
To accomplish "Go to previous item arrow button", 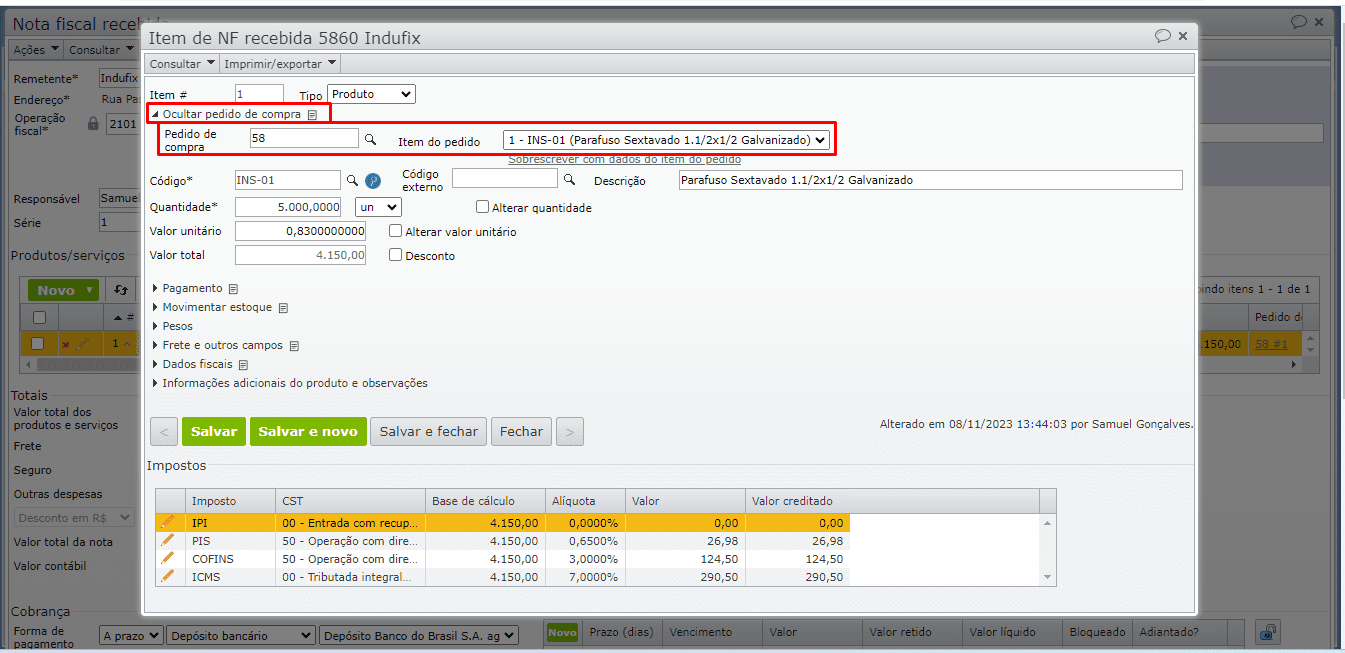I will (x=164, y=431).
